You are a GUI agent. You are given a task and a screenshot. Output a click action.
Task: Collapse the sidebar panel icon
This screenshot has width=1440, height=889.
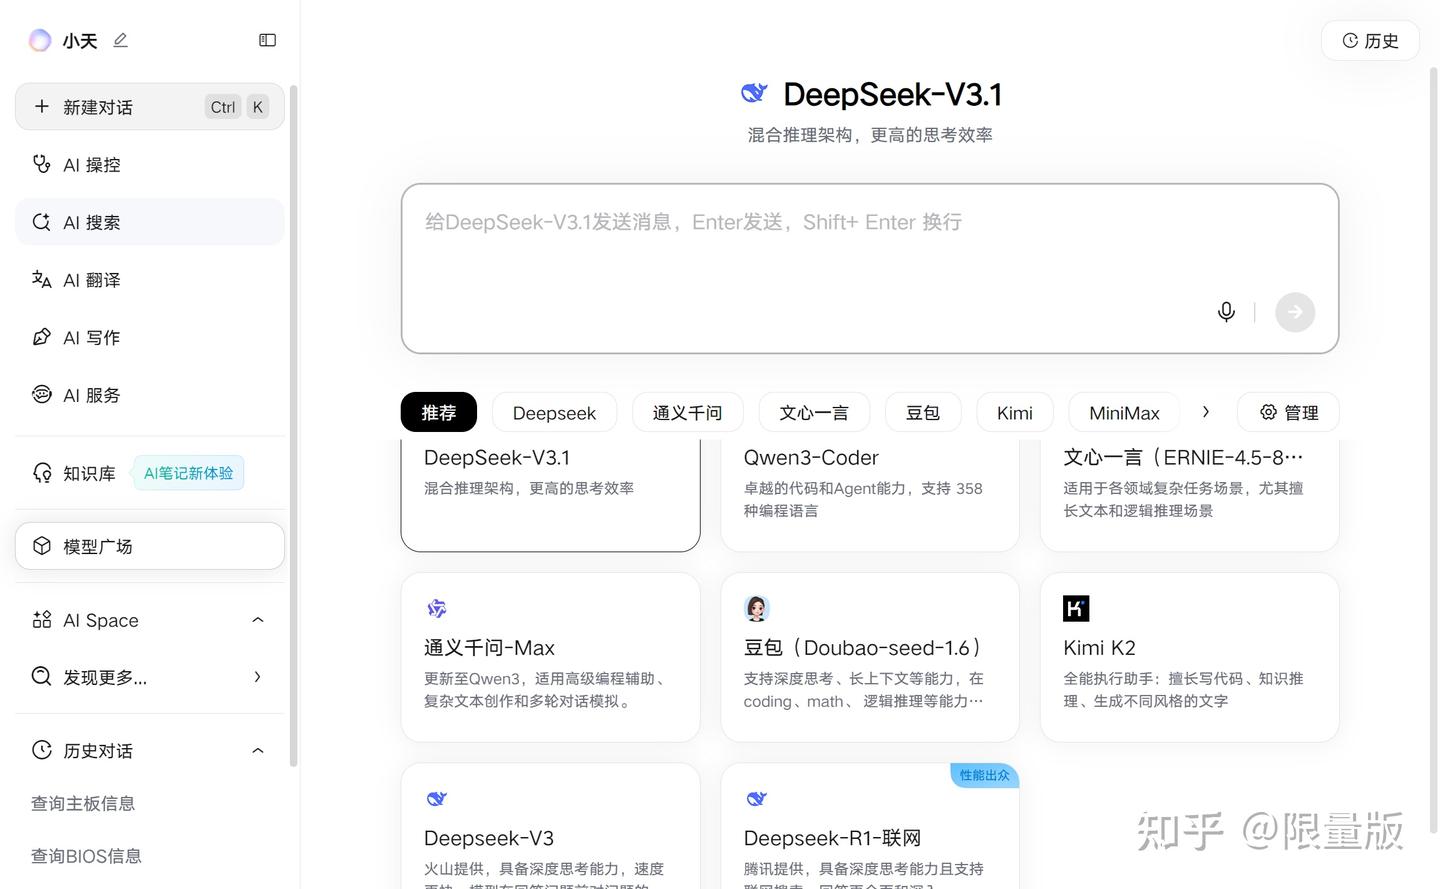pos(267,40)
